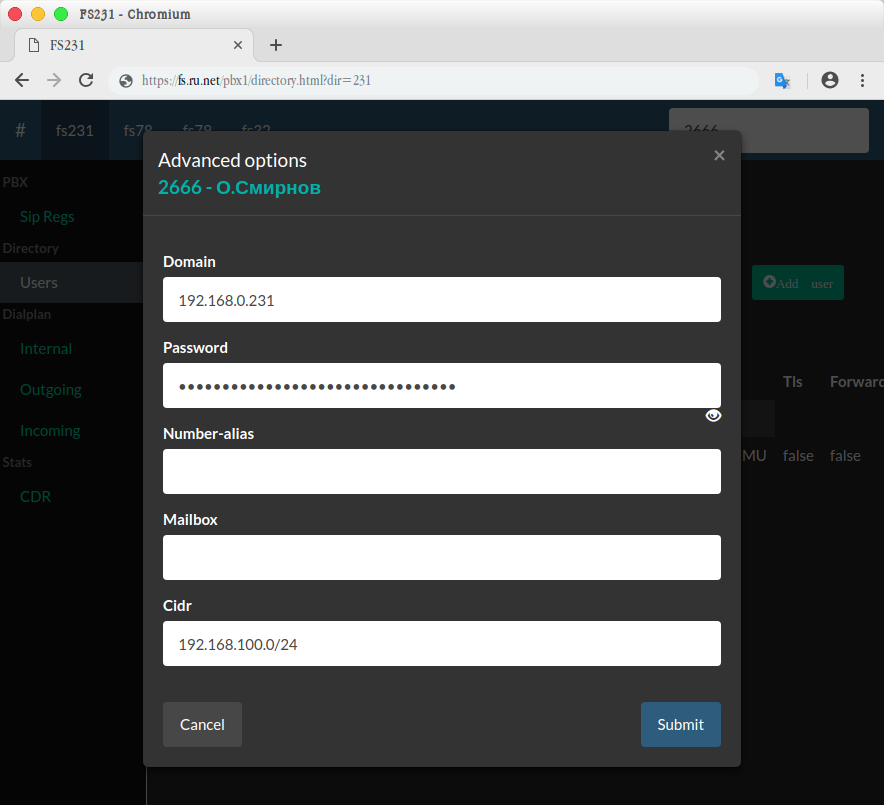Image resolution: width=884 pixels, height=805 pixels.
Task: Click the Cidr label
Action: [x=177, y=605]
